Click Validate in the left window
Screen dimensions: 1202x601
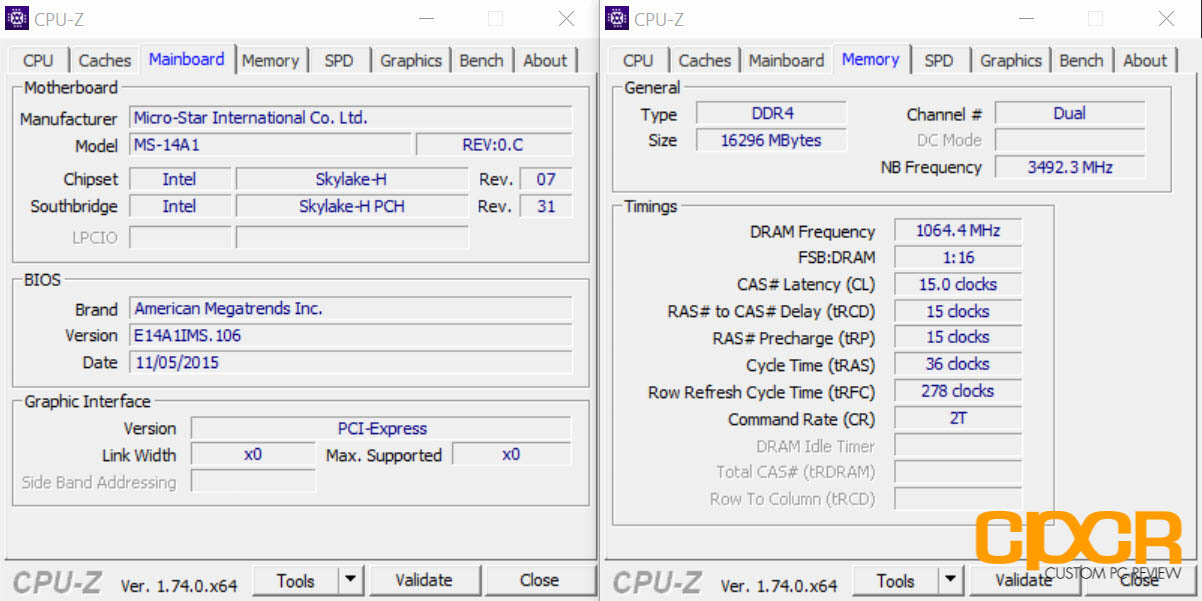click(x=424, y=580)
